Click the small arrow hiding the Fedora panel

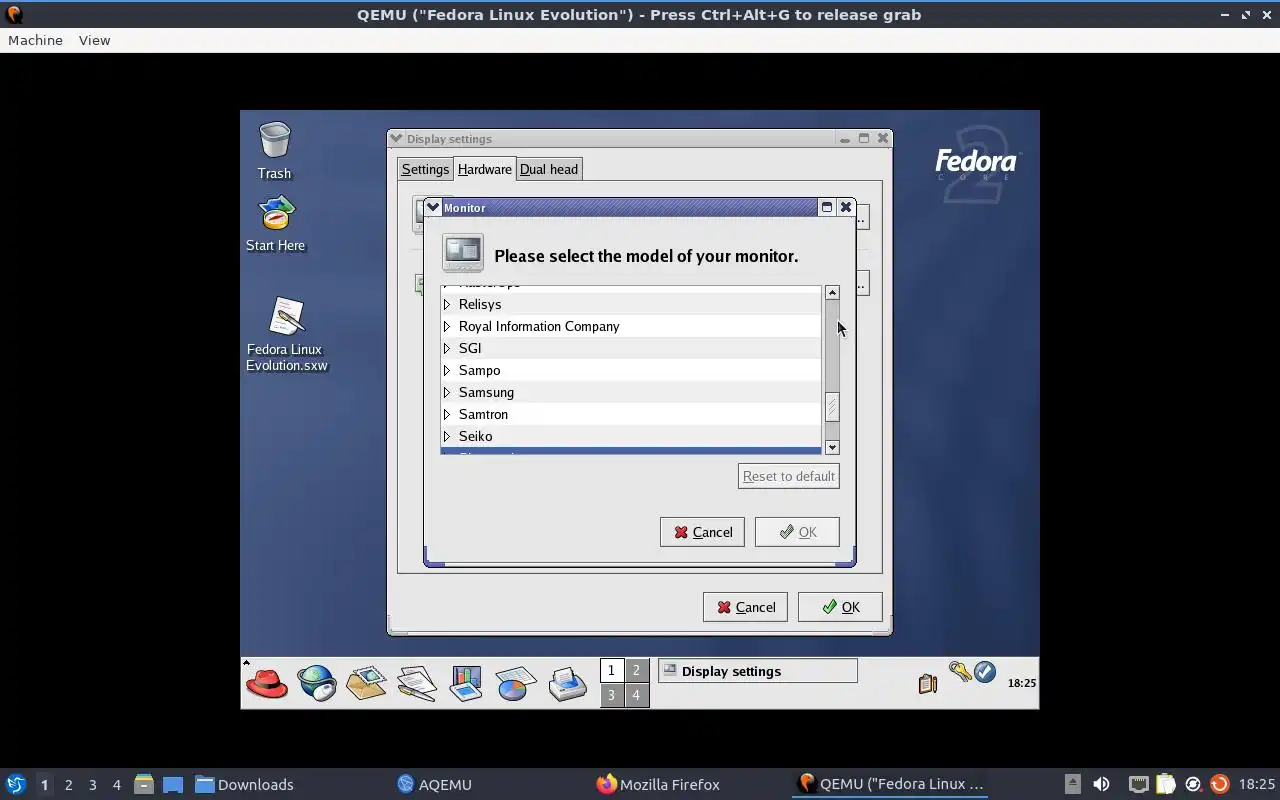pyautogui.click(x=246, y=662)
